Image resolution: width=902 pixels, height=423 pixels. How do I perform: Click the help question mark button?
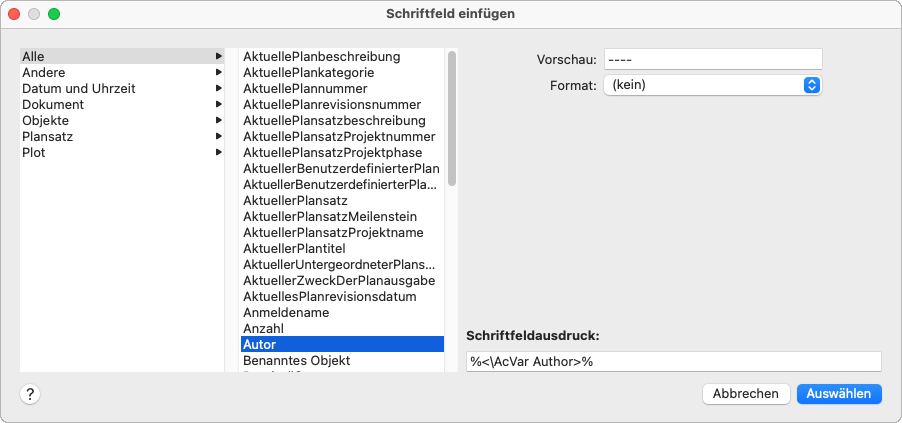point(30,394)
